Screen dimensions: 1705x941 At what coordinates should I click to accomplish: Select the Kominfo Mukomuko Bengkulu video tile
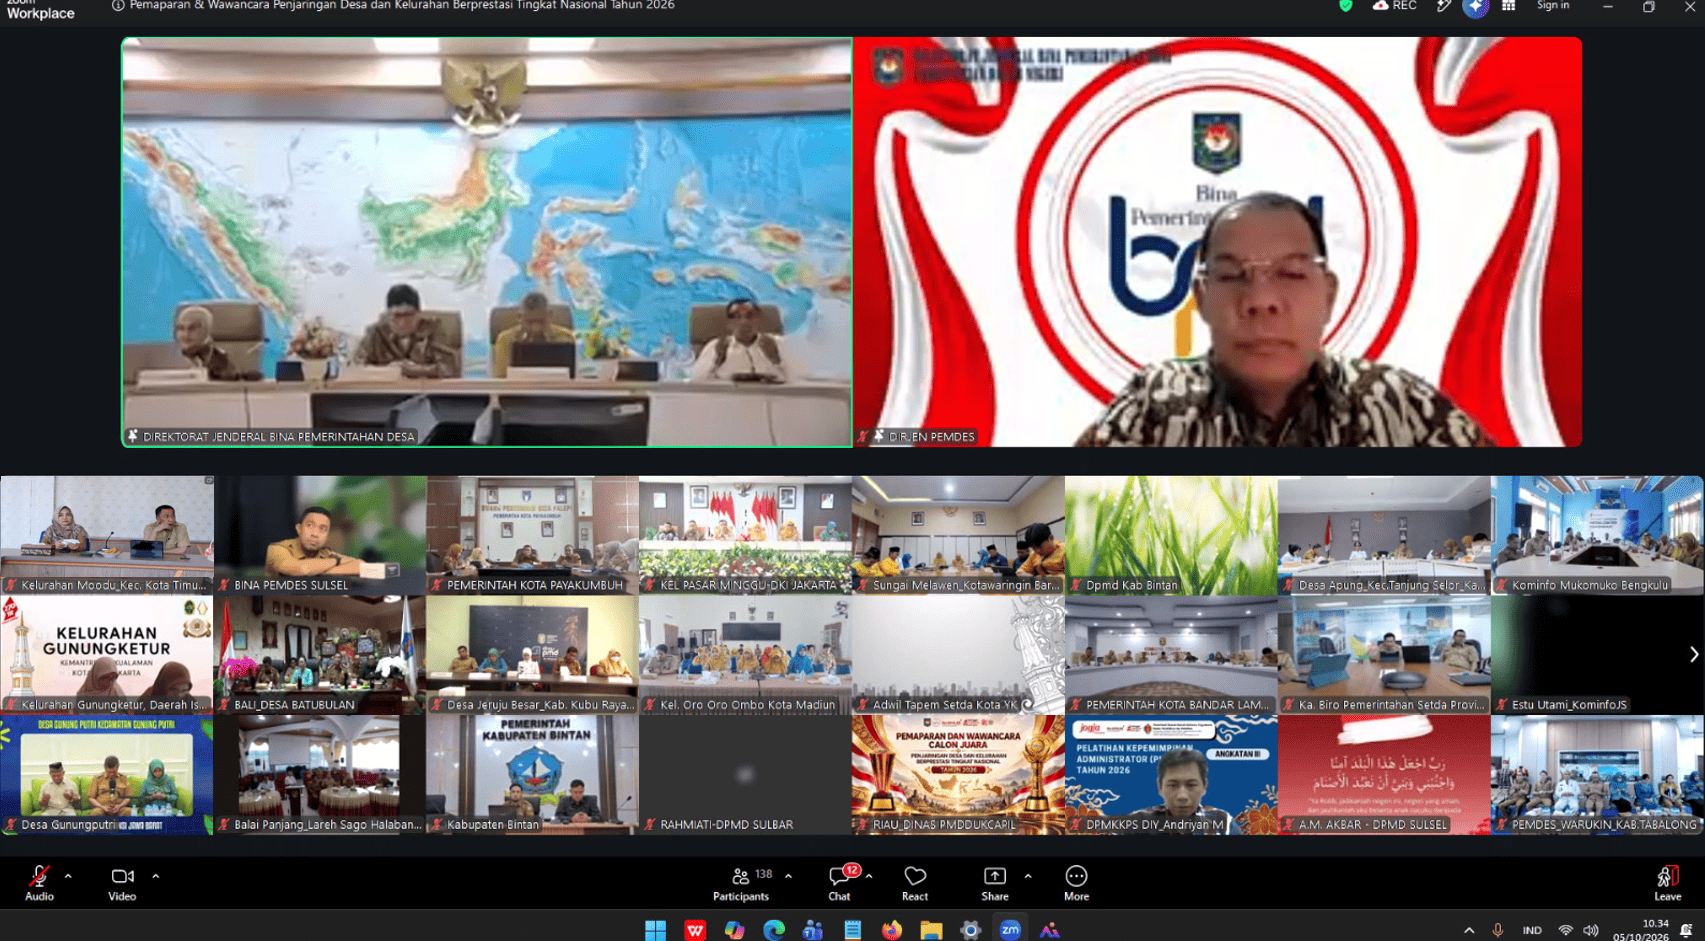pyautogui.click(x=1597, y=535)
